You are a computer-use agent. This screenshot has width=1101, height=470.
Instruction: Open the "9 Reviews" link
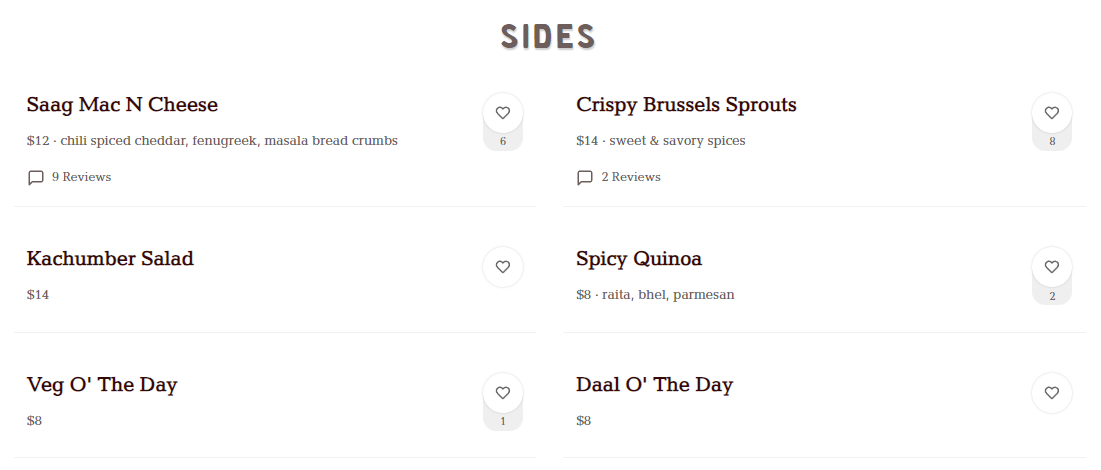click(x=81, y=177)
